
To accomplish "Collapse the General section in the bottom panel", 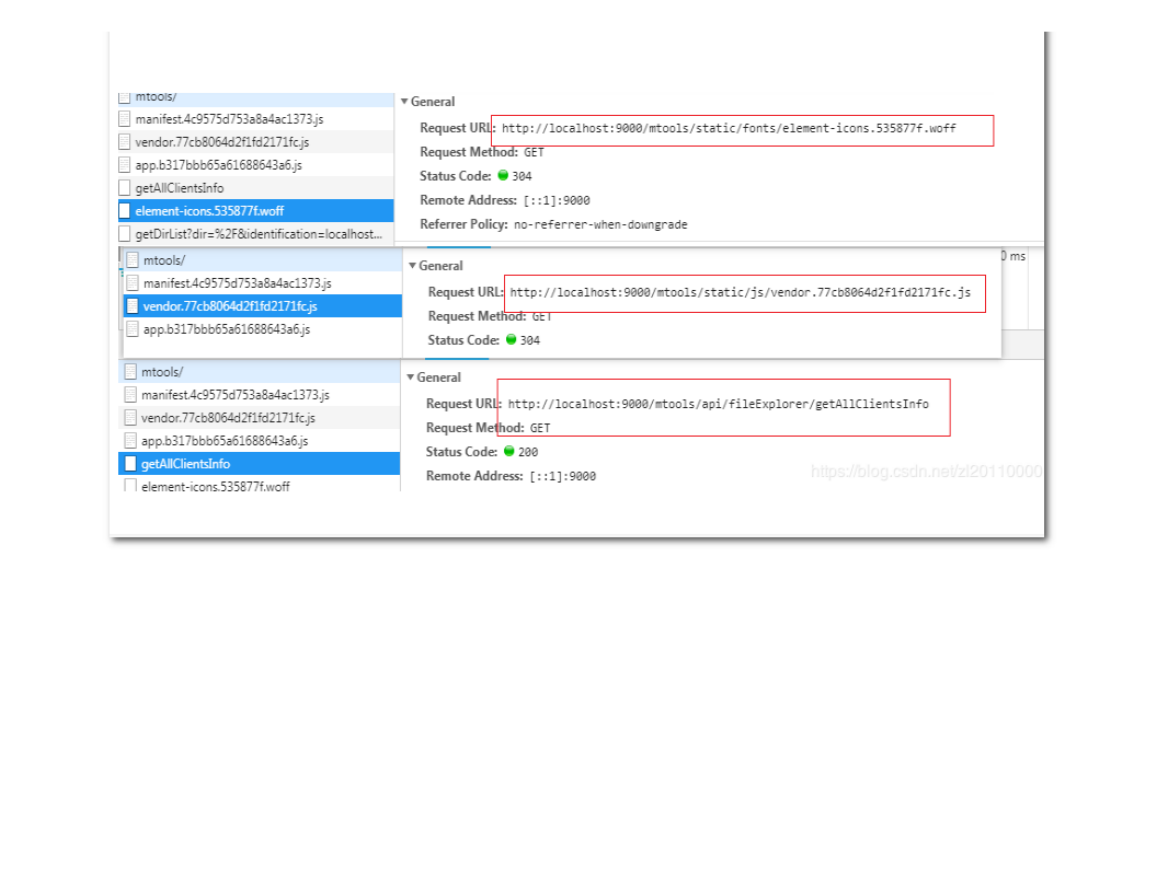I will [410, 377].
